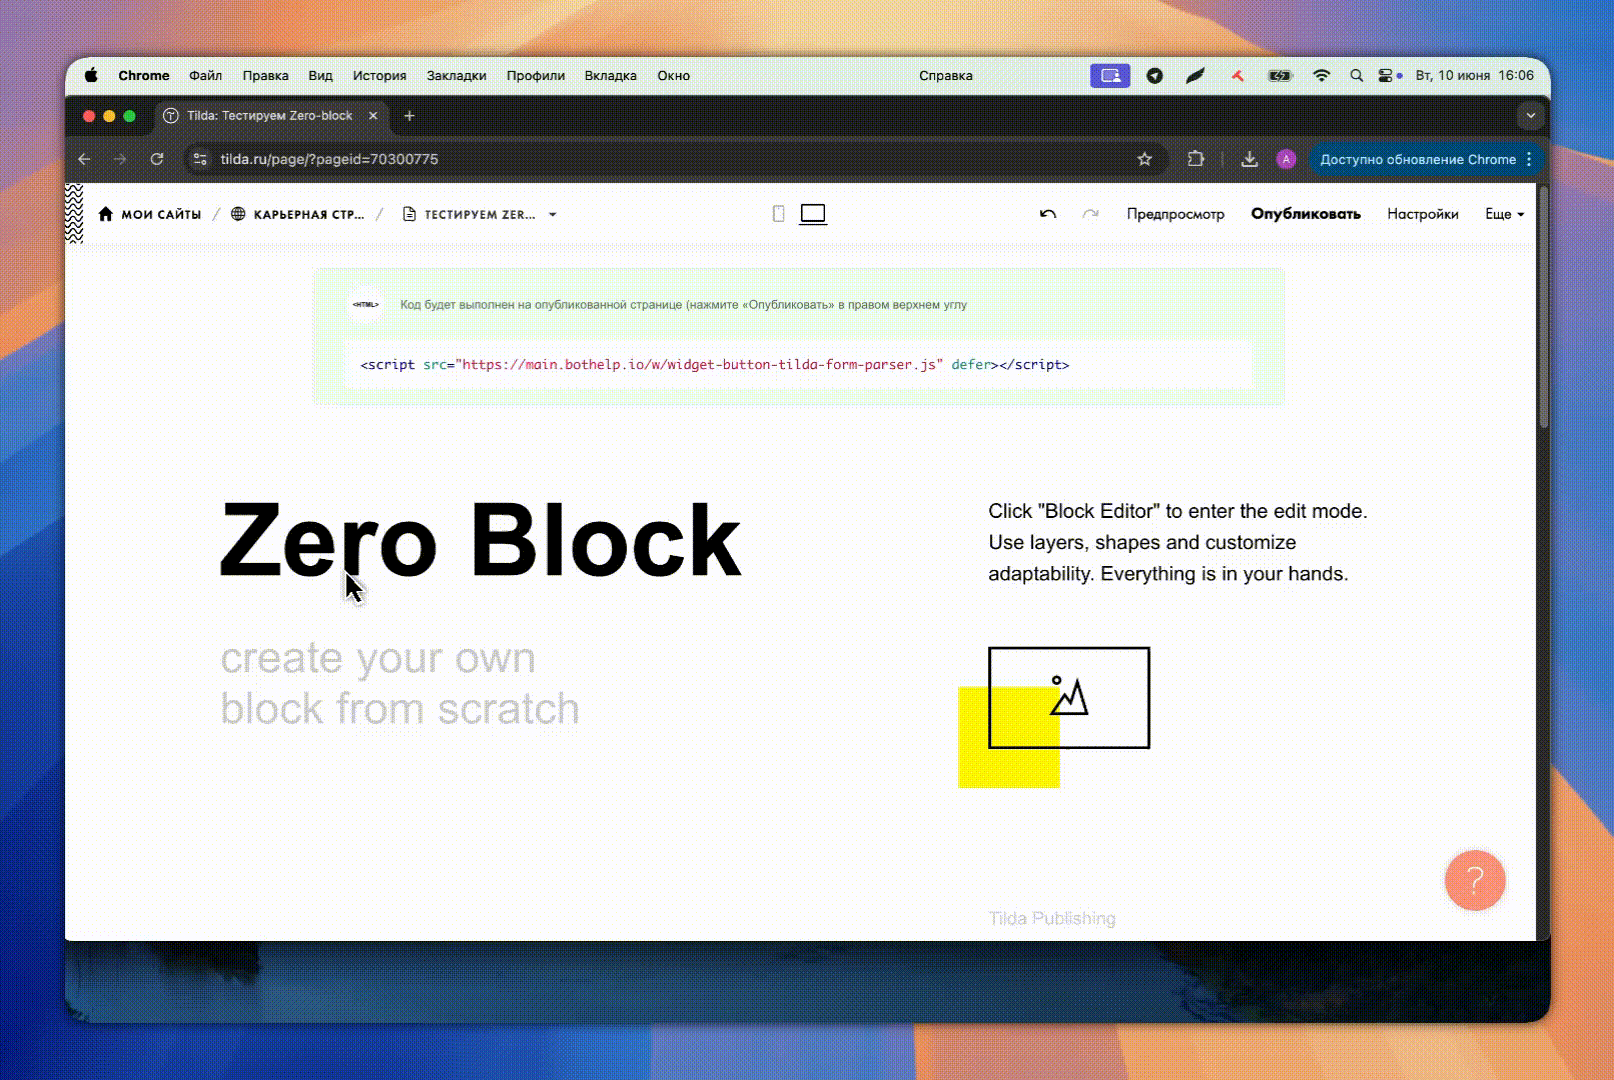Undo the last action
The height and width of the screenshot is (1080, 1614).
click(1047, 214)
